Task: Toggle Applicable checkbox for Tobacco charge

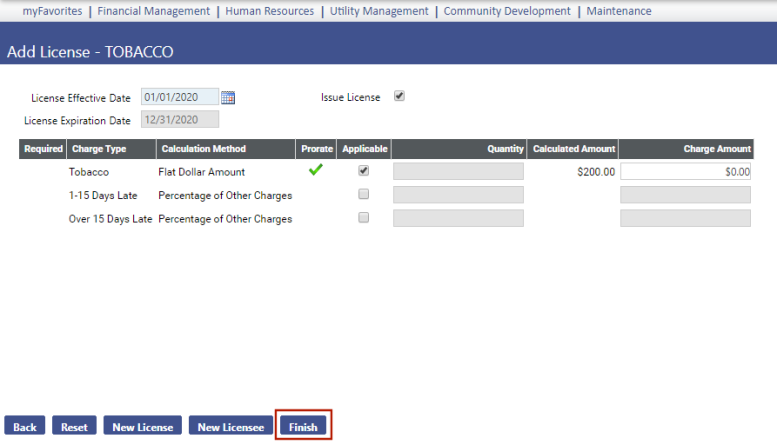Action: [363, 171]
